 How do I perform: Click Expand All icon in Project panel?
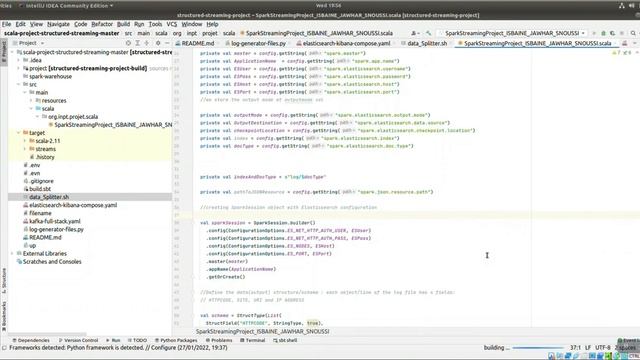[138, 43]
